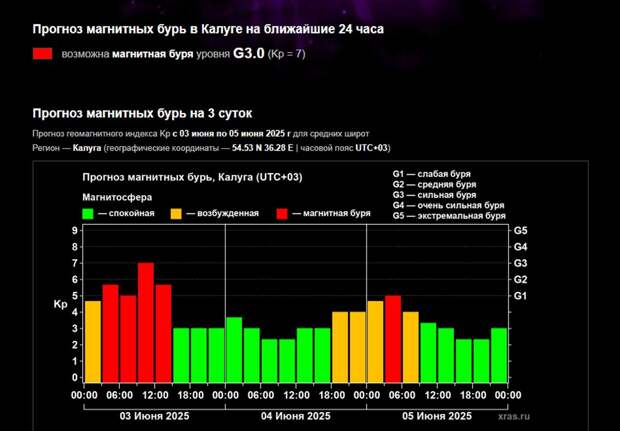Click the last green bar on 05 Июня
Viewport: 620px width, 431px height.
click(x=498, y=354)
